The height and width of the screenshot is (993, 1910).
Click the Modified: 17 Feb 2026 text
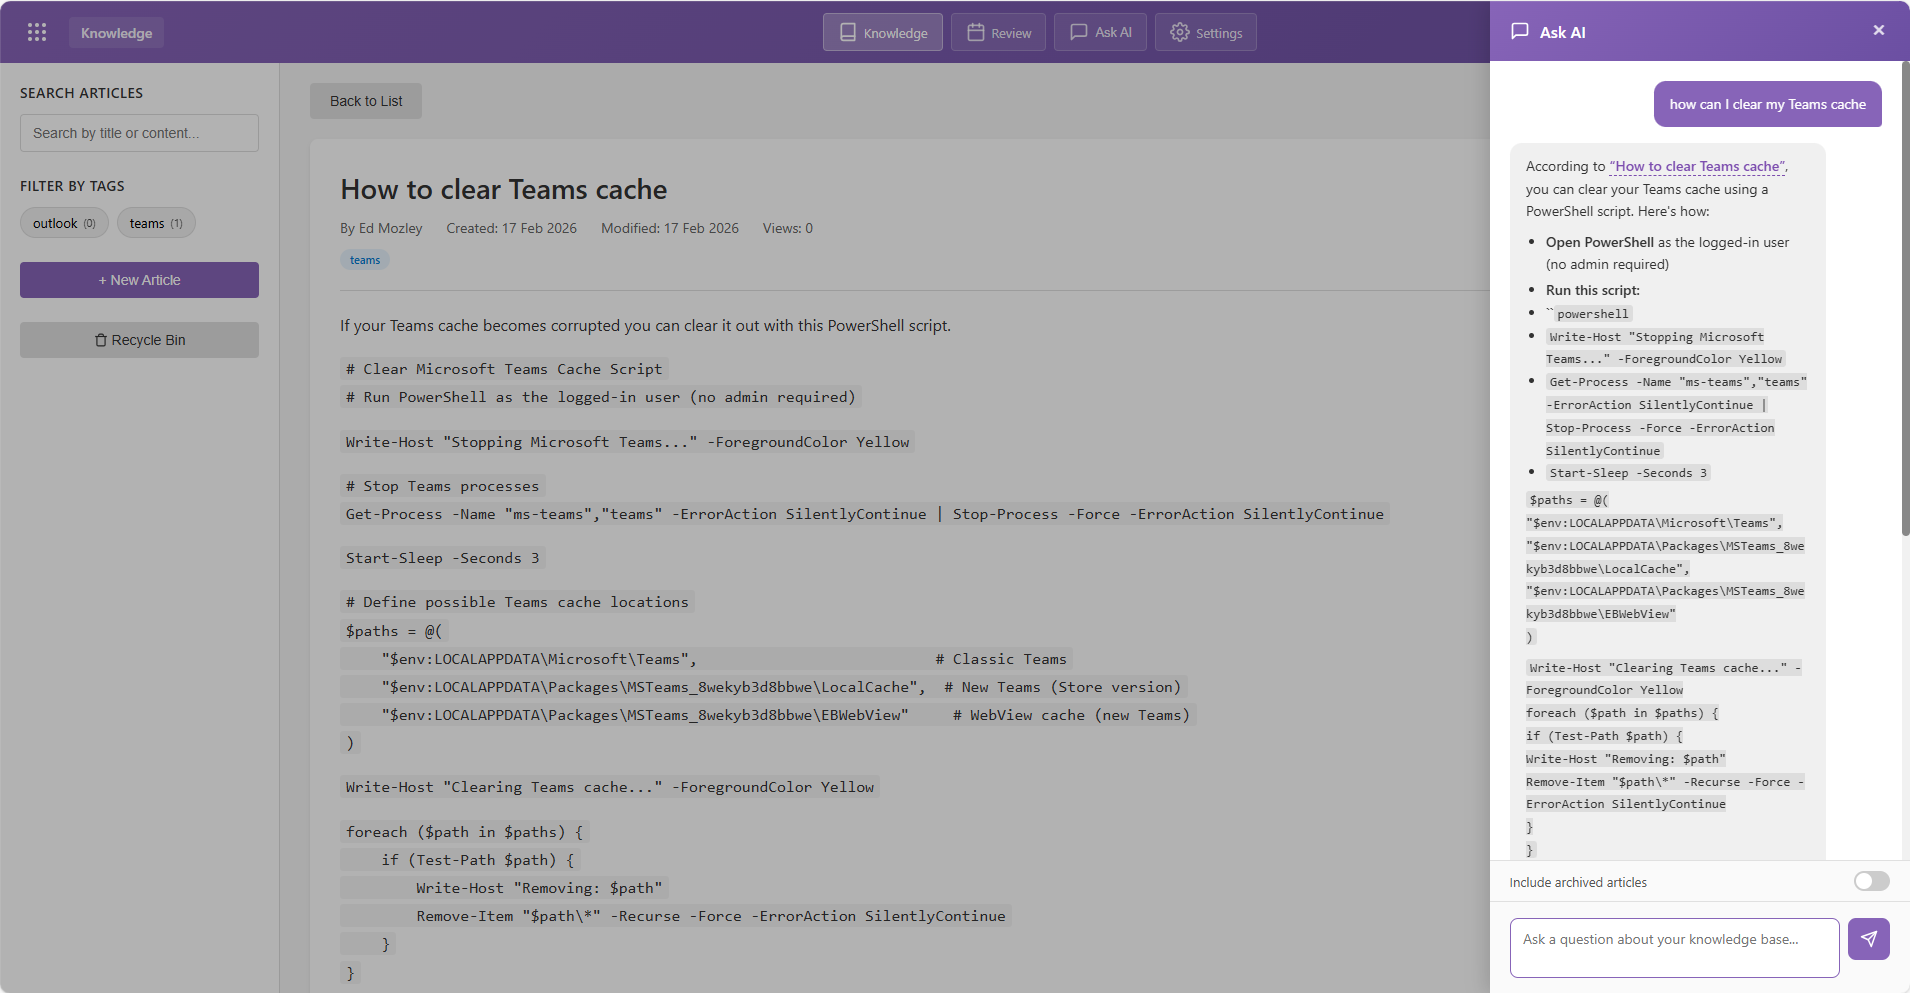coord(670,228)
